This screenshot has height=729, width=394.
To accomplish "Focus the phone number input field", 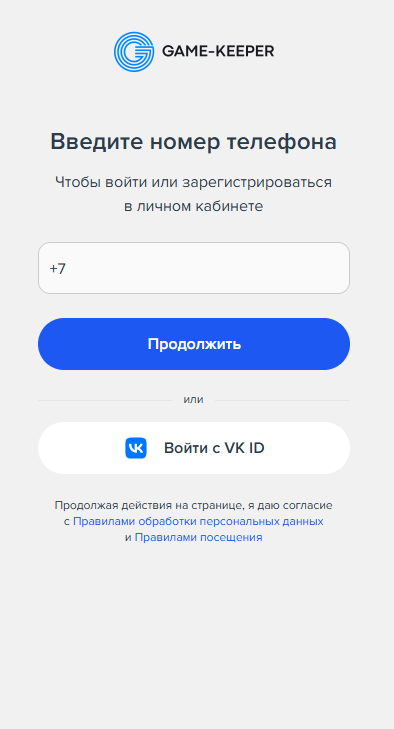I will pos(194,268).
